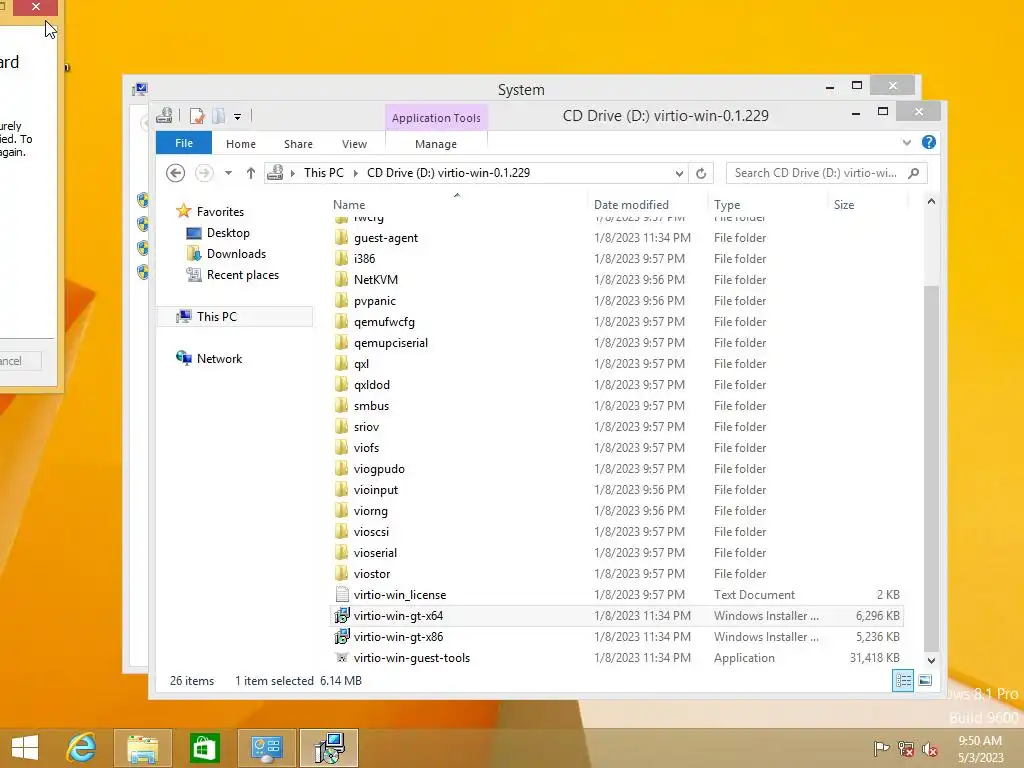Select Recent places in navigation pane
This screenshot has width=1024, height=768.
242,275
